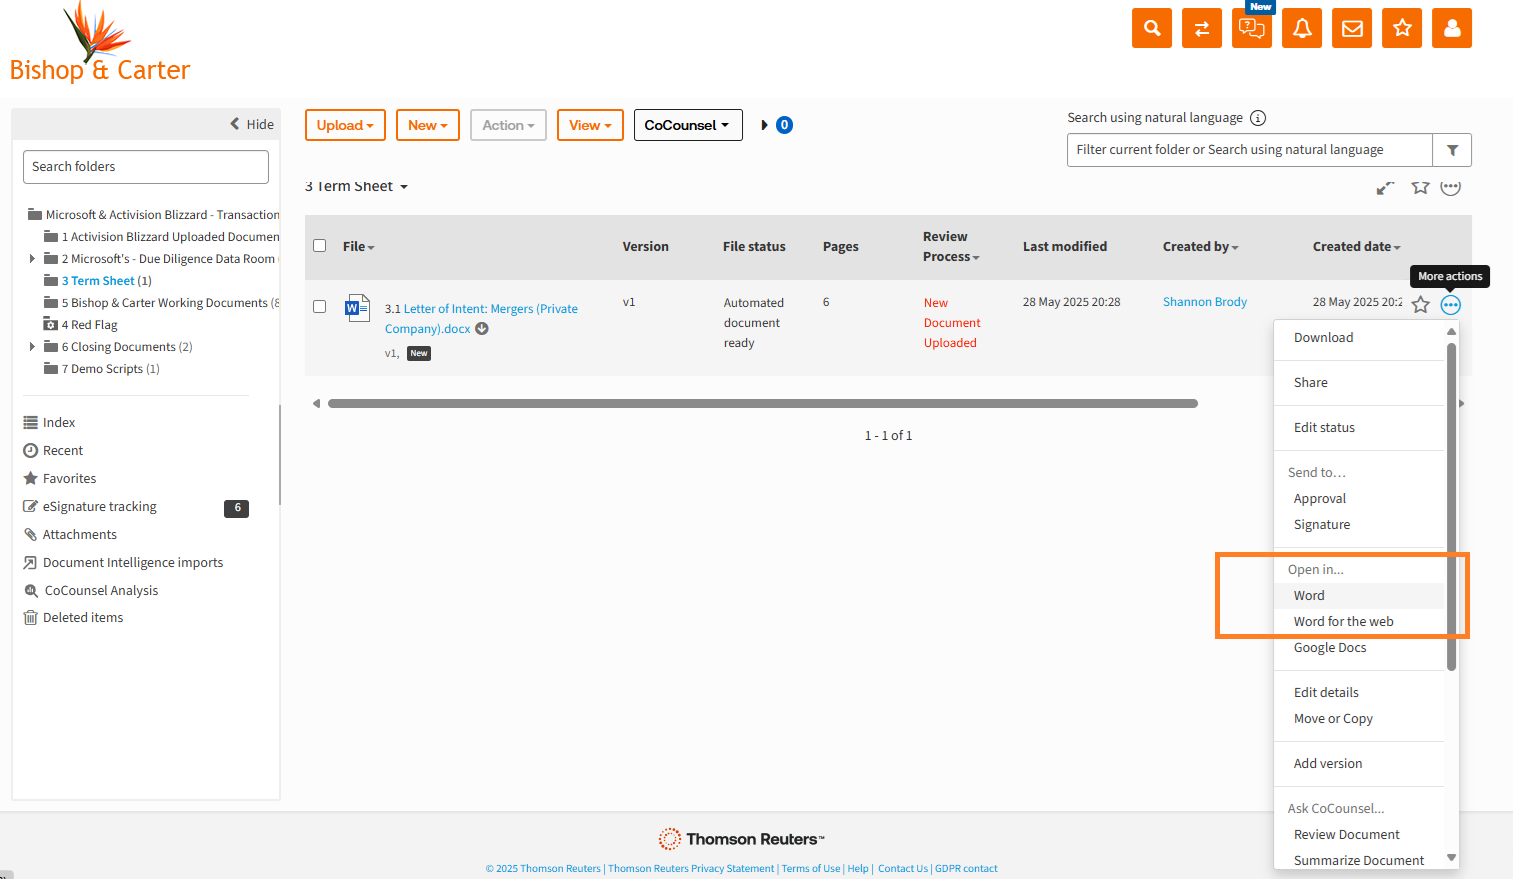Image resolution: width=1513 pixels, height=879 pixels.
Task: Open the folder more-options ellipsis icon
Action: pyautogui.click(x=1451, y=187)
